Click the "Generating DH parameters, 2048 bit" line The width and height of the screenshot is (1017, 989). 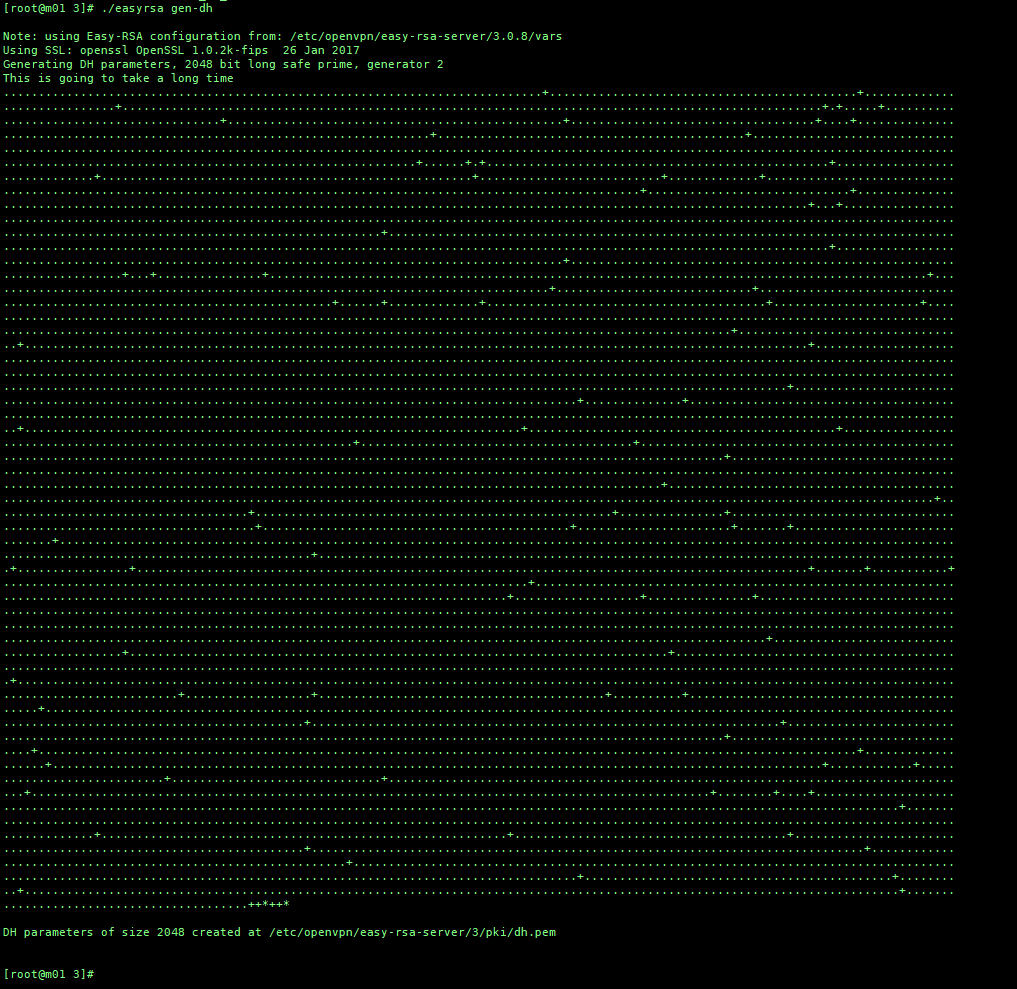223,64
